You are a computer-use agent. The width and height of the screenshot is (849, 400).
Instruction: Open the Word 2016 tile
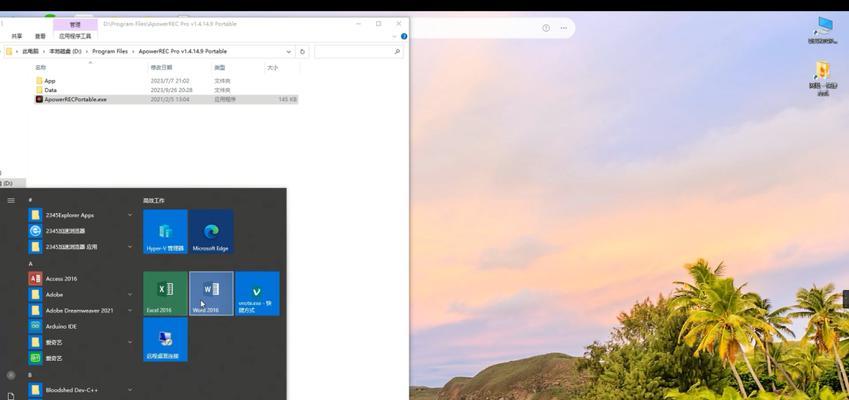point(211,293)
